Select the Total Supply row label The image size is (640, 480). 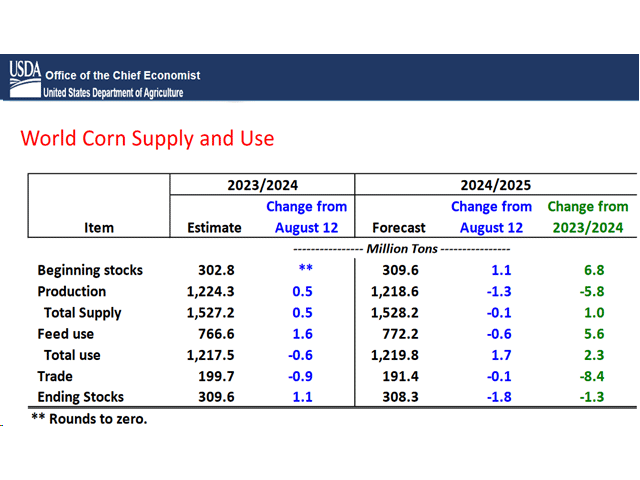pos(83,312)
